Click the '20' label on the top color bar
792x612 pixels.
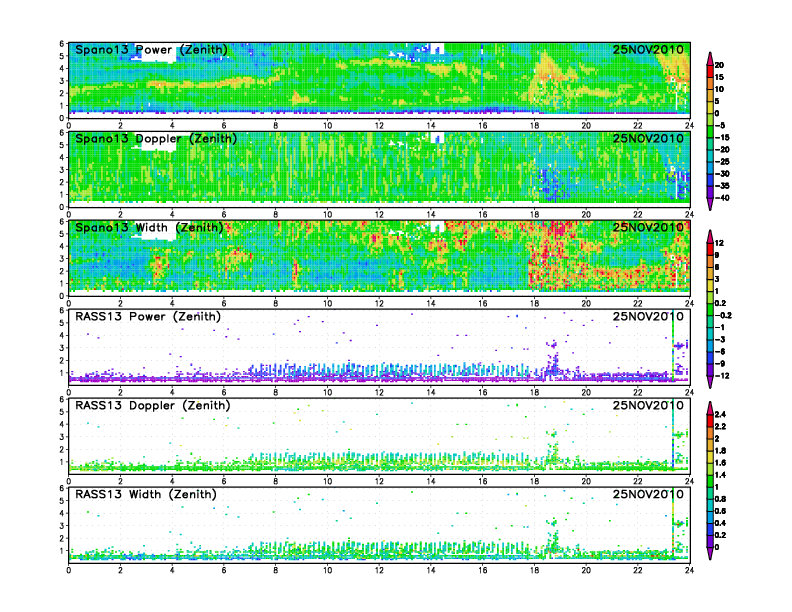(x=719, y=65)
